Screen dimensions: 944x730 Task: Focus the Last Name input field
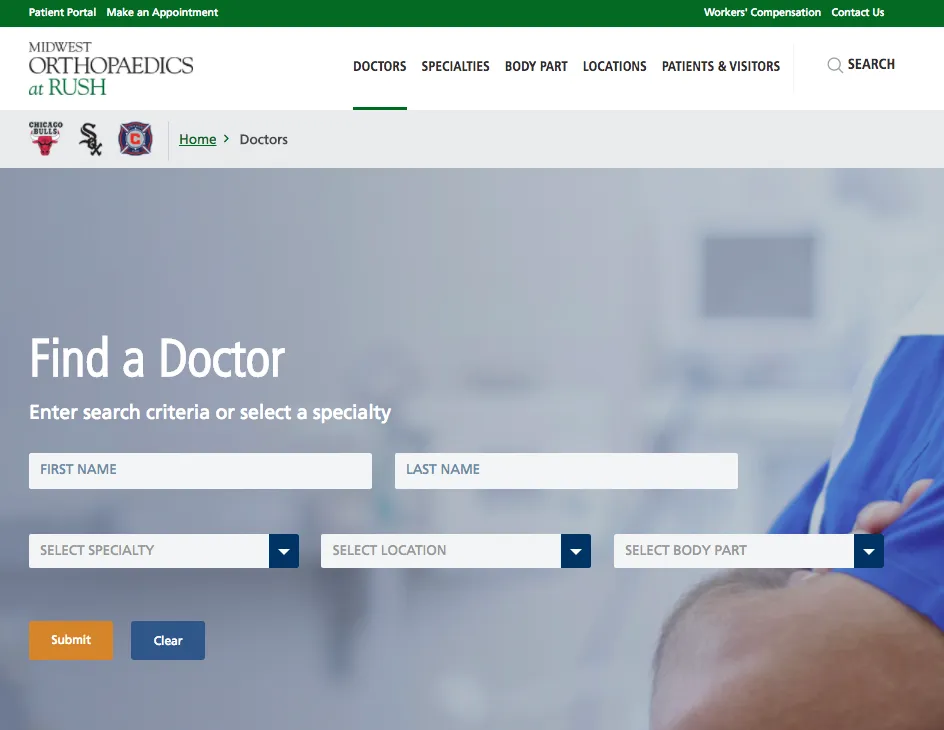click(x=566, y=471)
